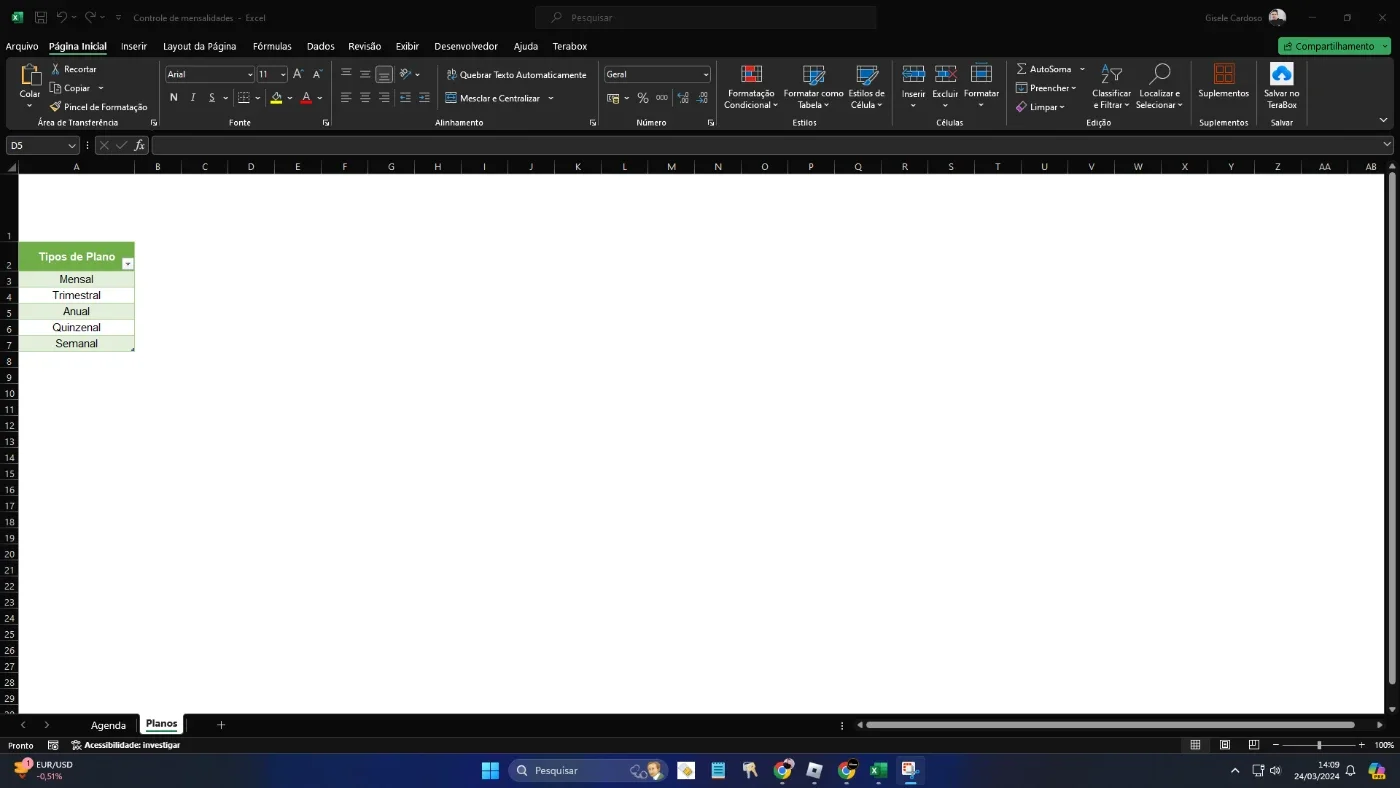Click Mesclar e Centralizar
1400x788 pixels.
(499, 98)
